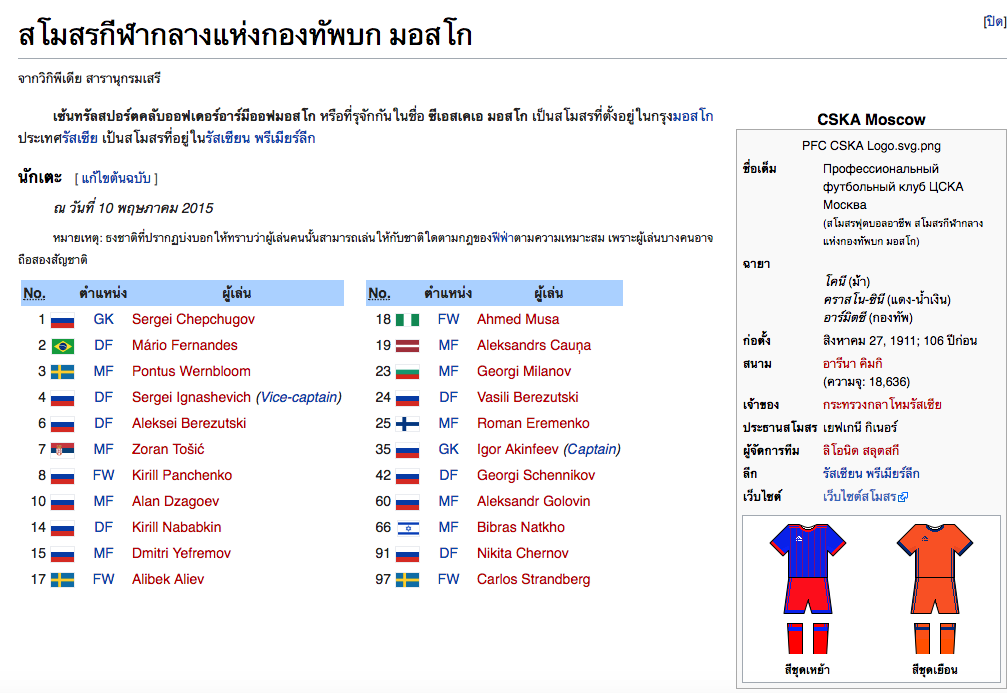This screenshot has height=693, width=1007.
Task: Click the Swedish flag beside Carlos Strandberg
Action: click(407, 581)
